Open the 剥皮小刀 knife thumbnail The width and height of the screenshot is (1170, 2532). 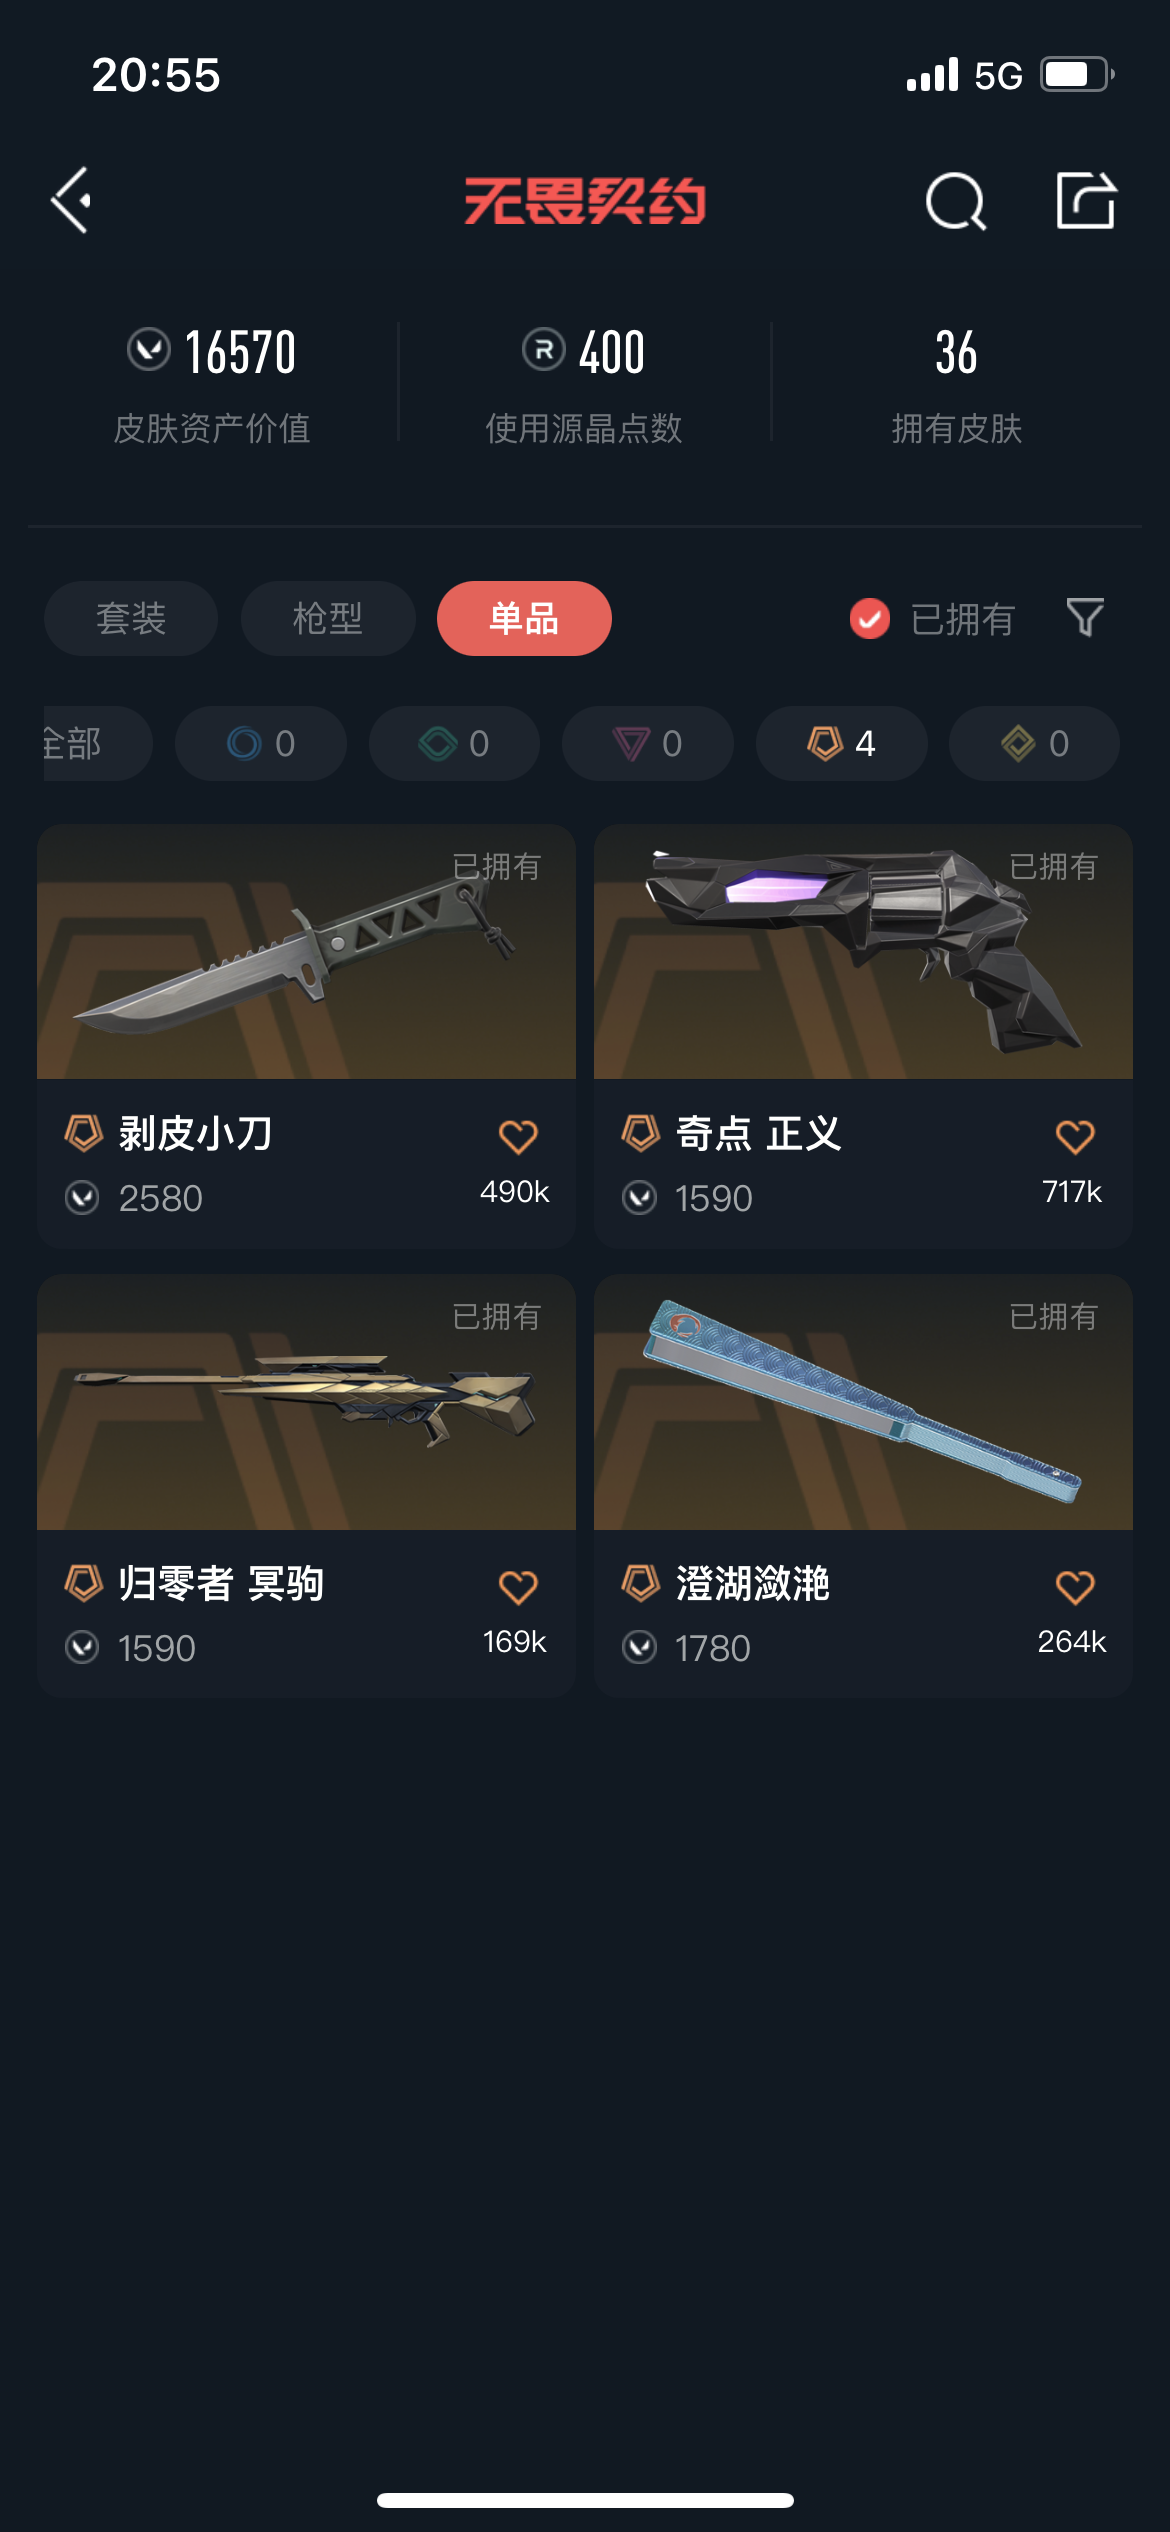(306, 951)
